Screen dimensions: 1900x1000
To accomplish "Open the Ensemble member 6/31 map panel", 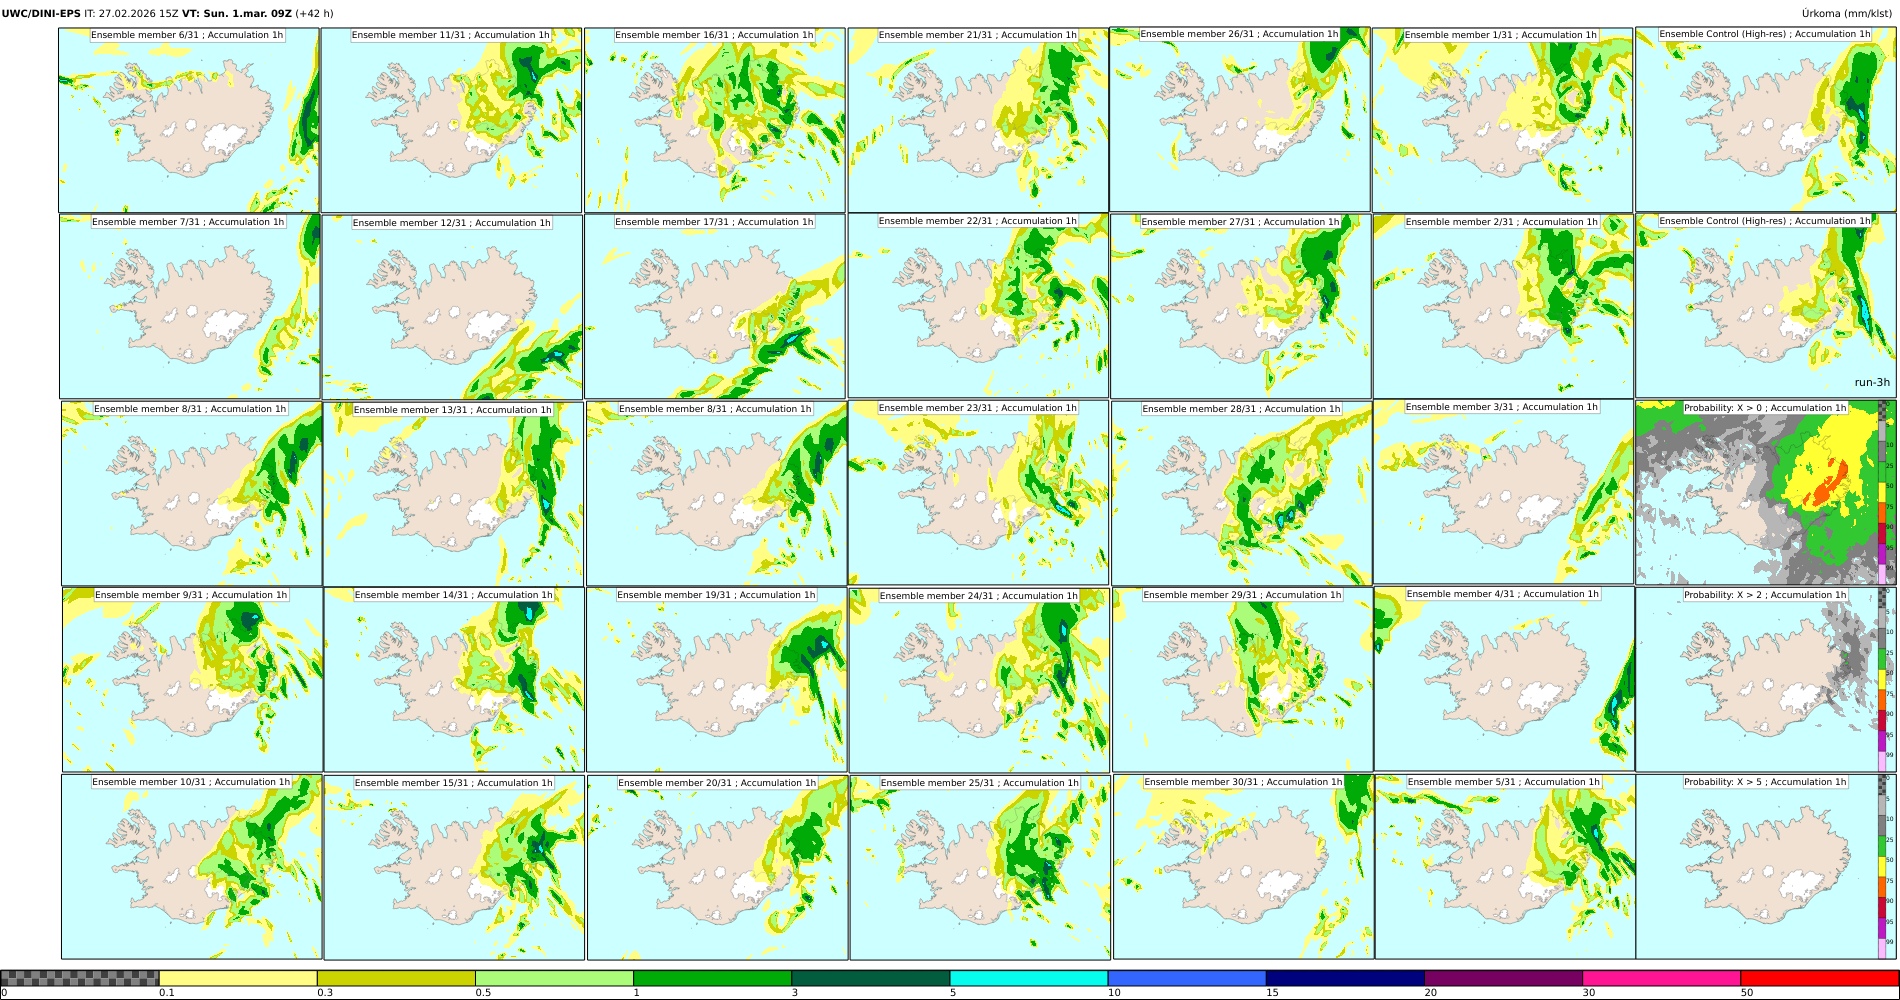I will (189, 120).
